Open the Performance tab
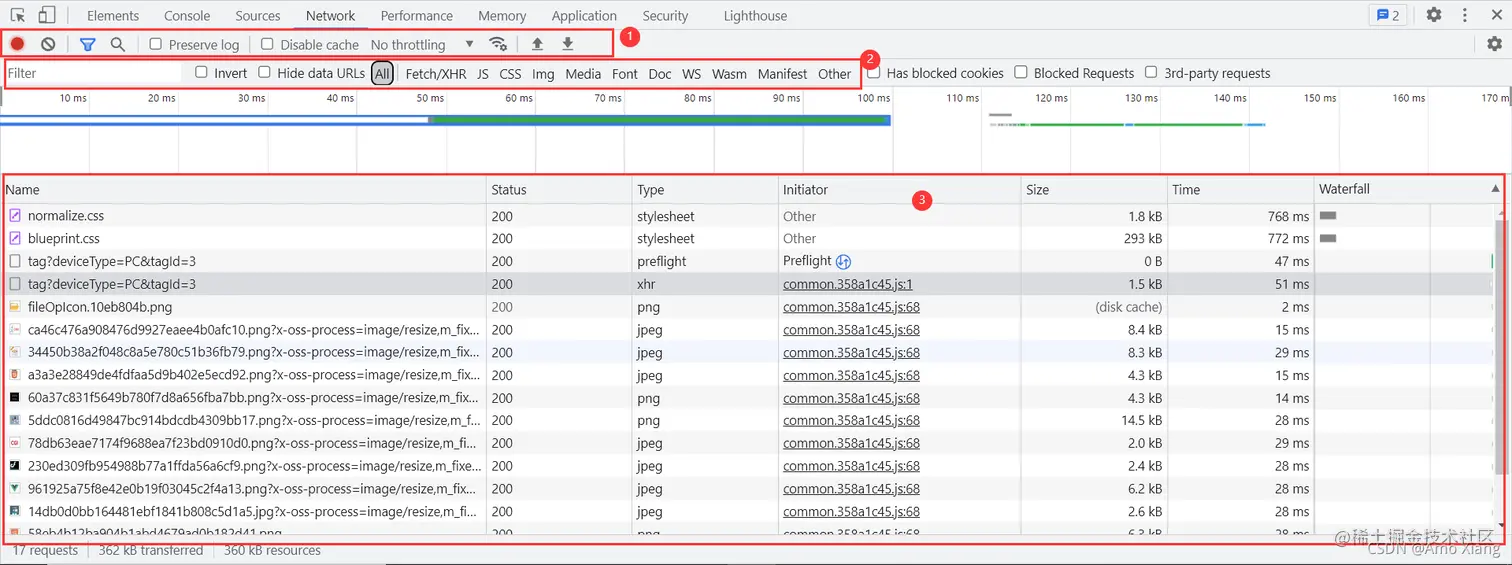The width and height of the screenshot is (1512, 565). coord(417,16)
